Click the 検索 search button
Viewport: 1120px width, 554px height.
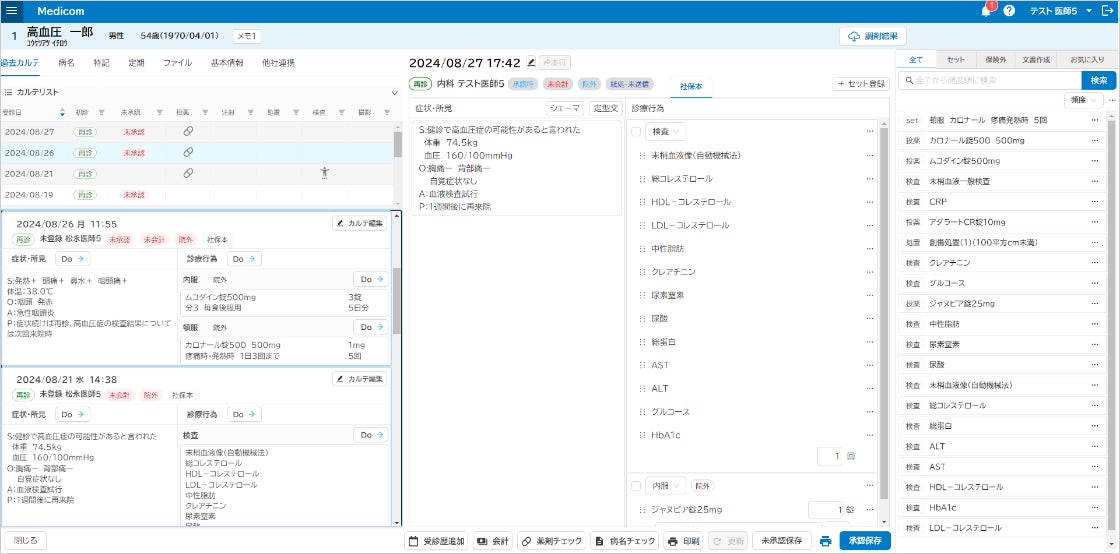(1099, 80)
